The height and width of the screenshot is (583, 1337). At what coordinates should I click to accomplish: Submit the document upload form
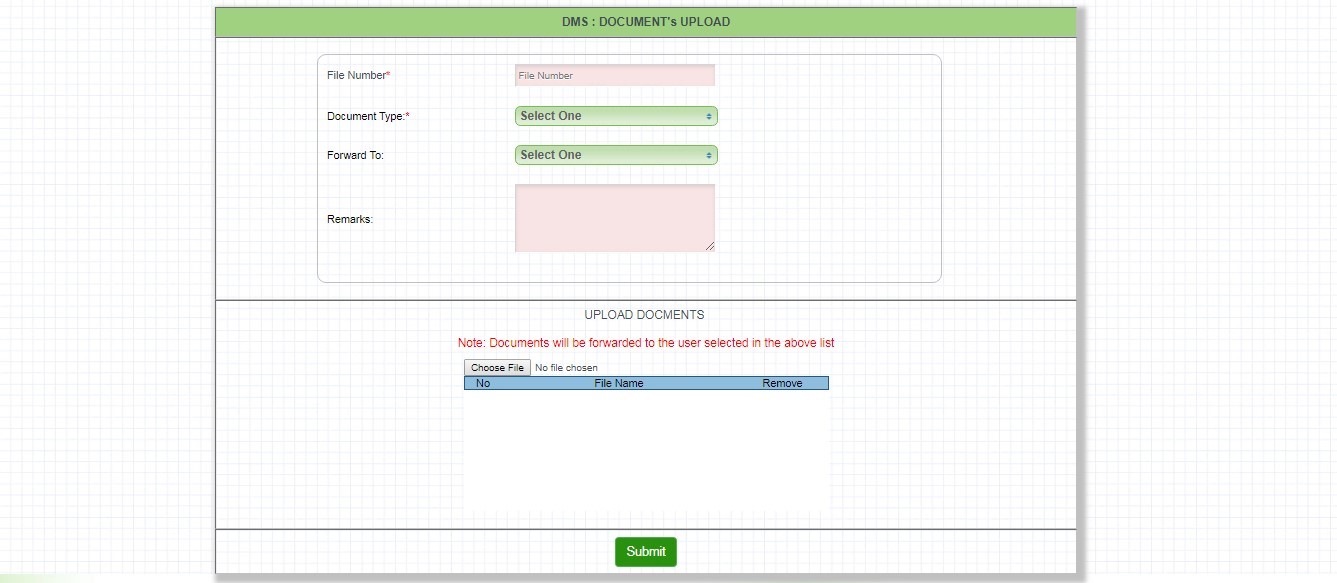645,551
